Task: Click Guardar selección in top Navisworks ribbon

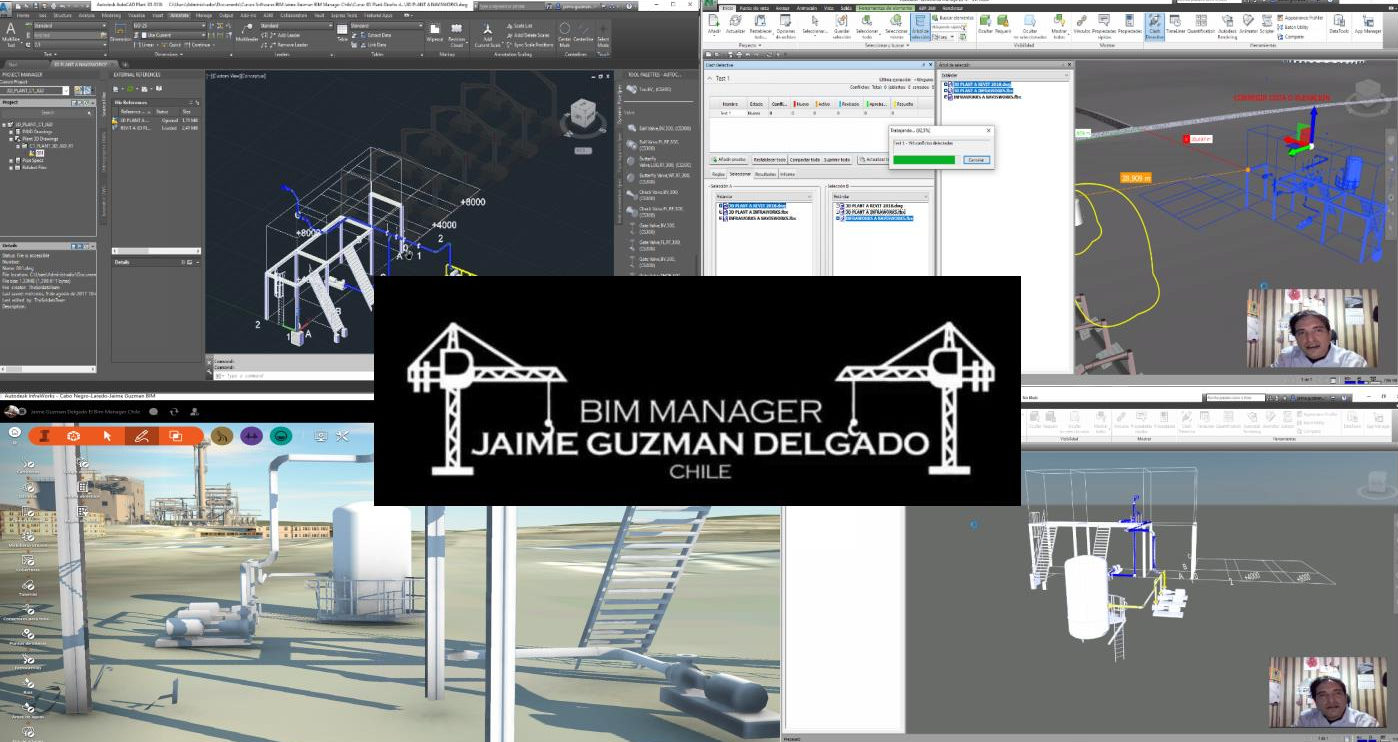Action: tap(842, 26)
